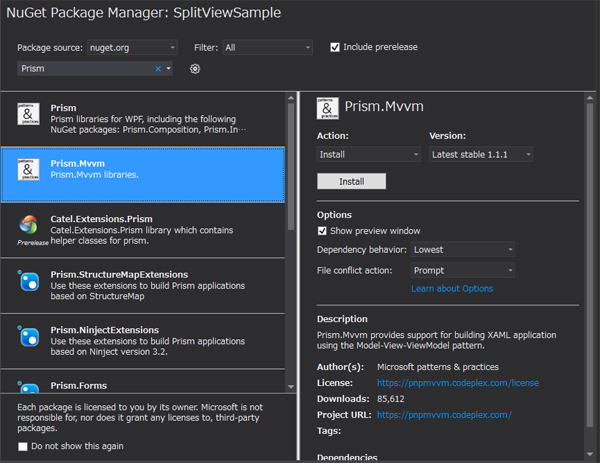The width and height of the screenshot is (600, 463).
Task: Toggle the Include prerelease checkbox
Action: (x=335, y=47)
